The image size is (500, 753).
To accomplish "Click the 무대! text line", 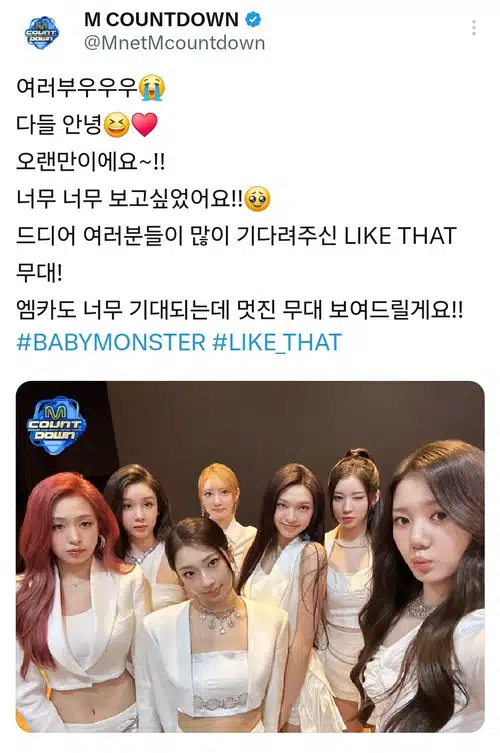I will point(39,273).
